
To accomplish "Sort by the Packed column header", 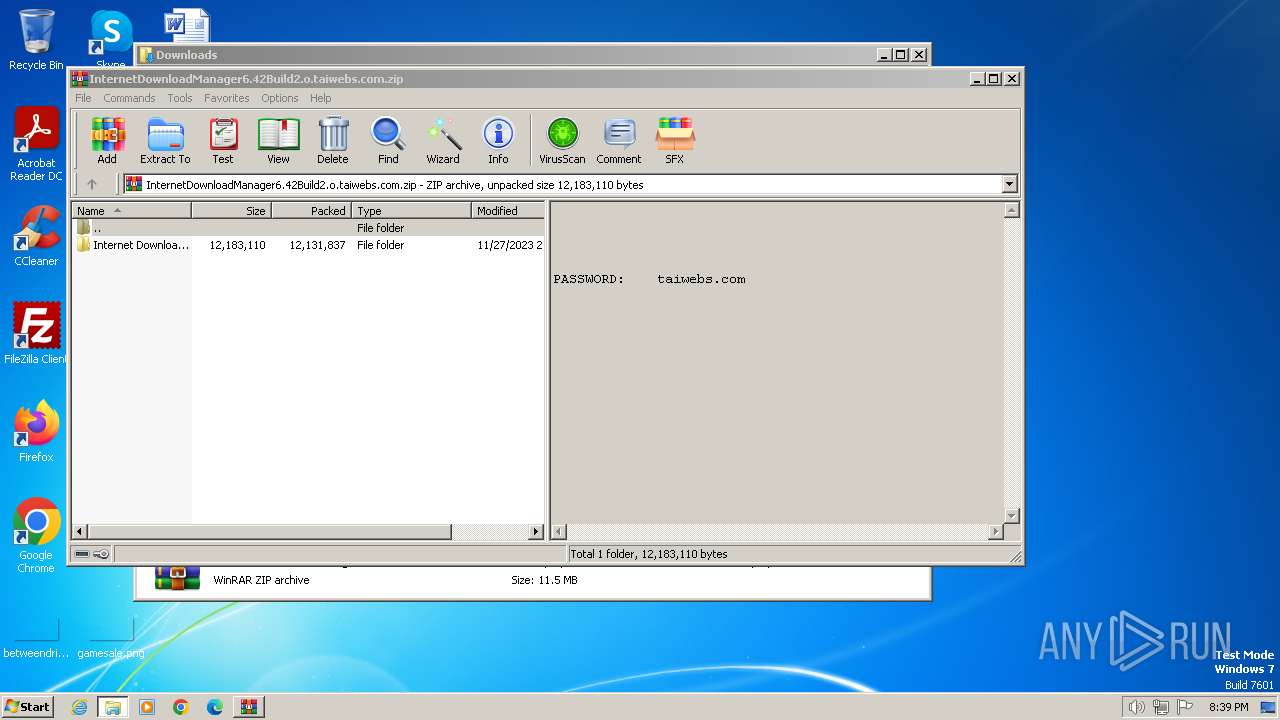I will pyautogui.click(x=311, y=211).
